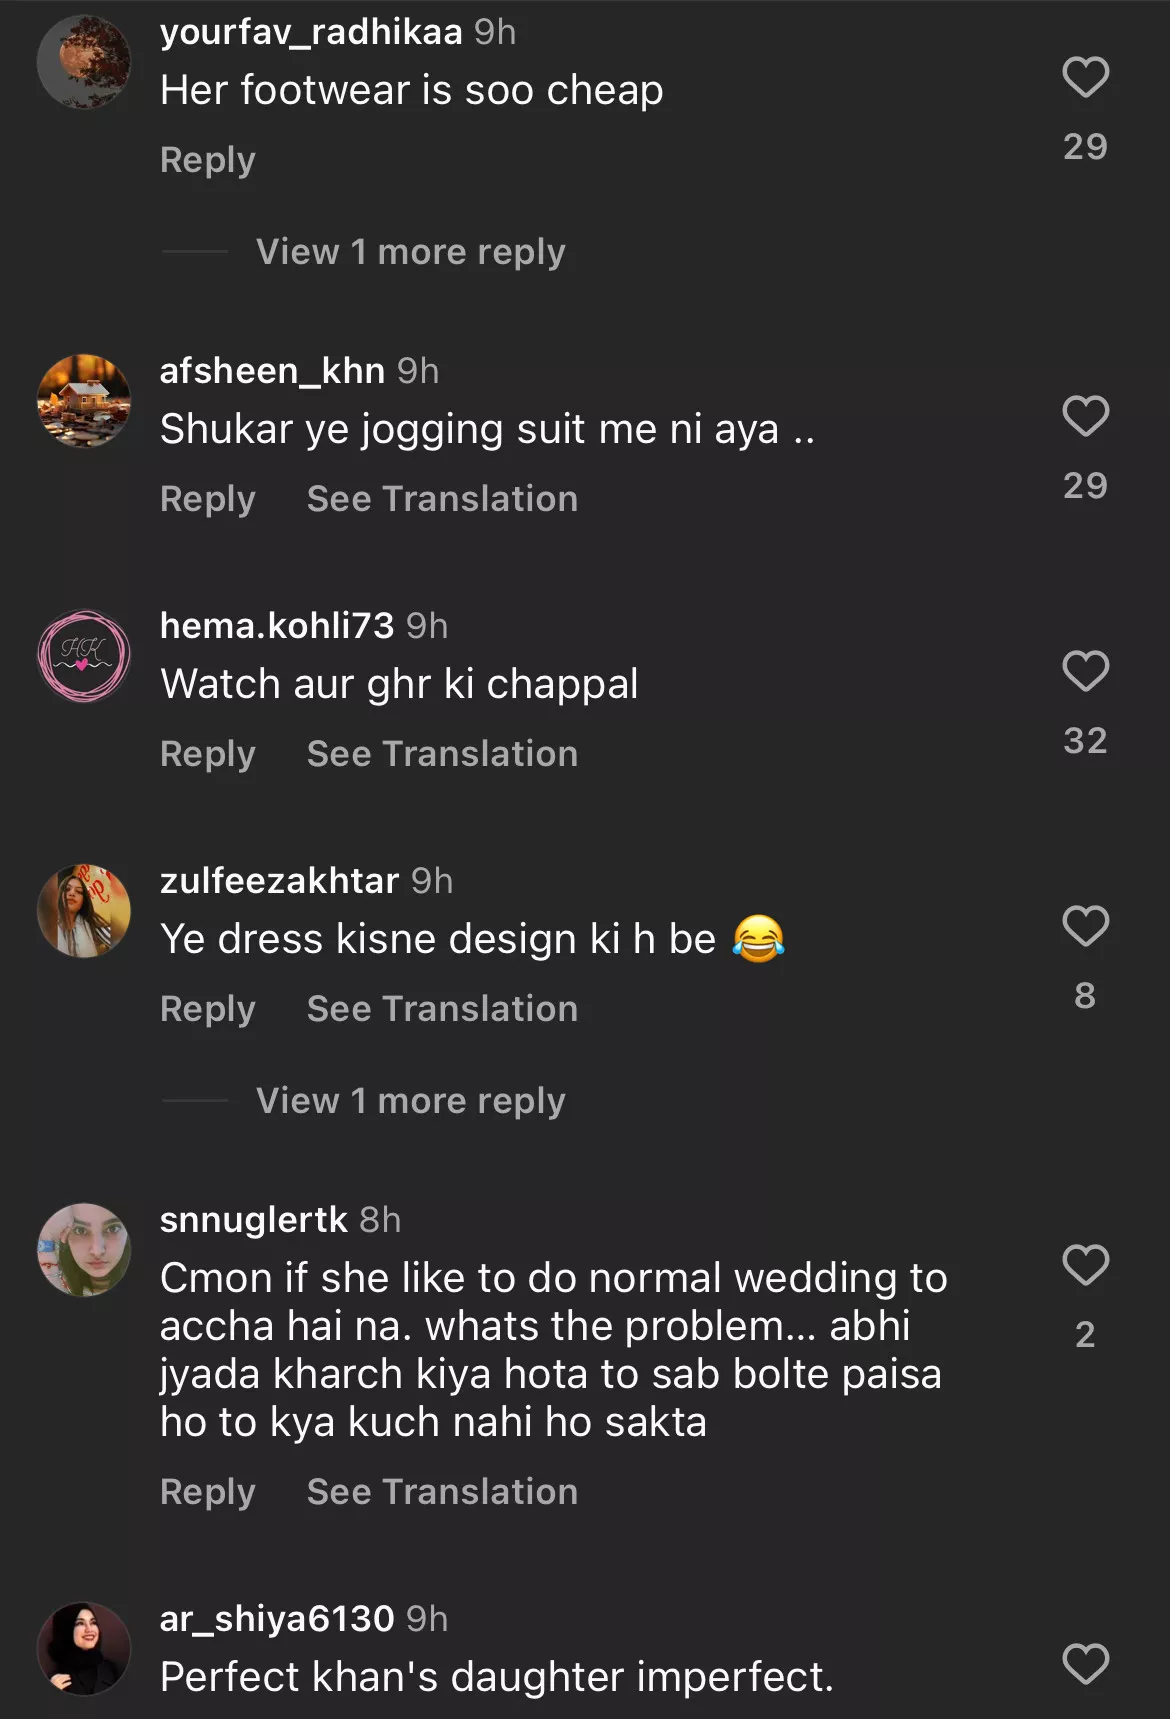Heart zulfeezakhtar's dress comment
The height and width of the screenshot is (1719, 1170).
tap(1085, 926)
